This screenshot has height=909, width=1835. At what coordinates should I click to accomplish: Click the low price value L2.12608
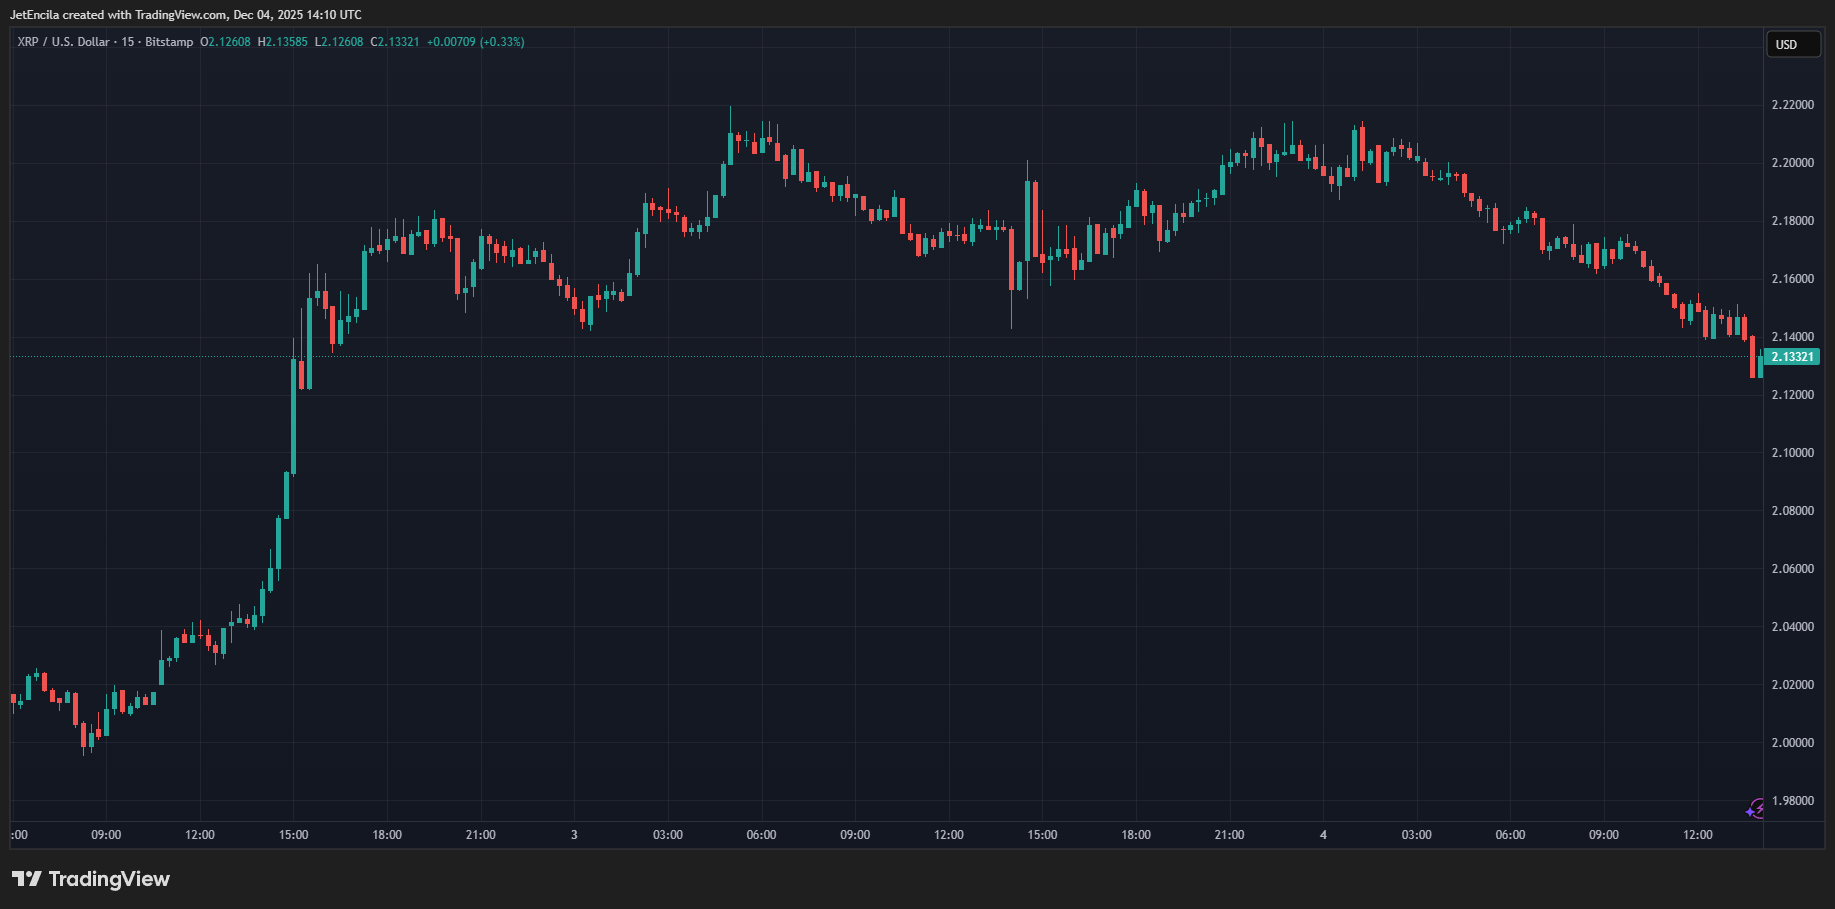click(x=339, y=42)
